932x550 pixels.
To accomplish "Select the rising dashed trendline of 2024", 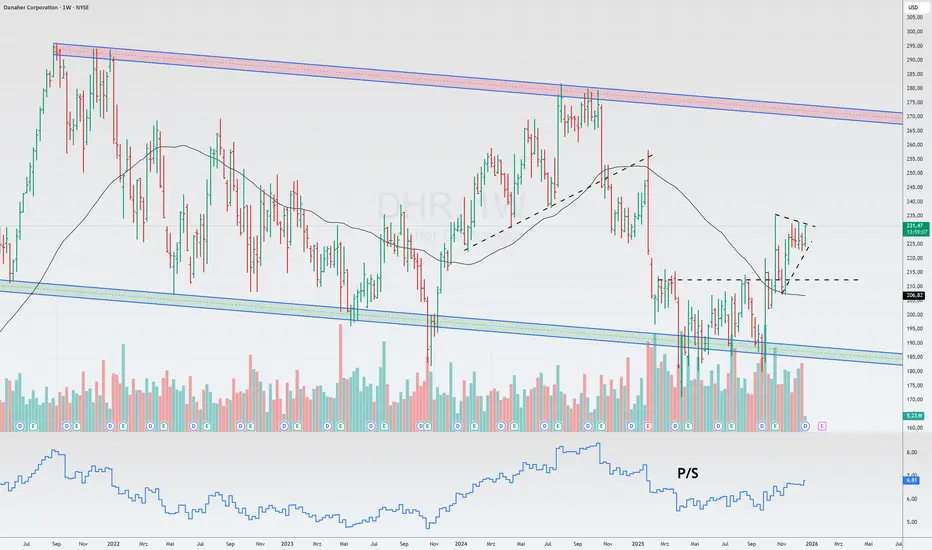I will 559,202.
